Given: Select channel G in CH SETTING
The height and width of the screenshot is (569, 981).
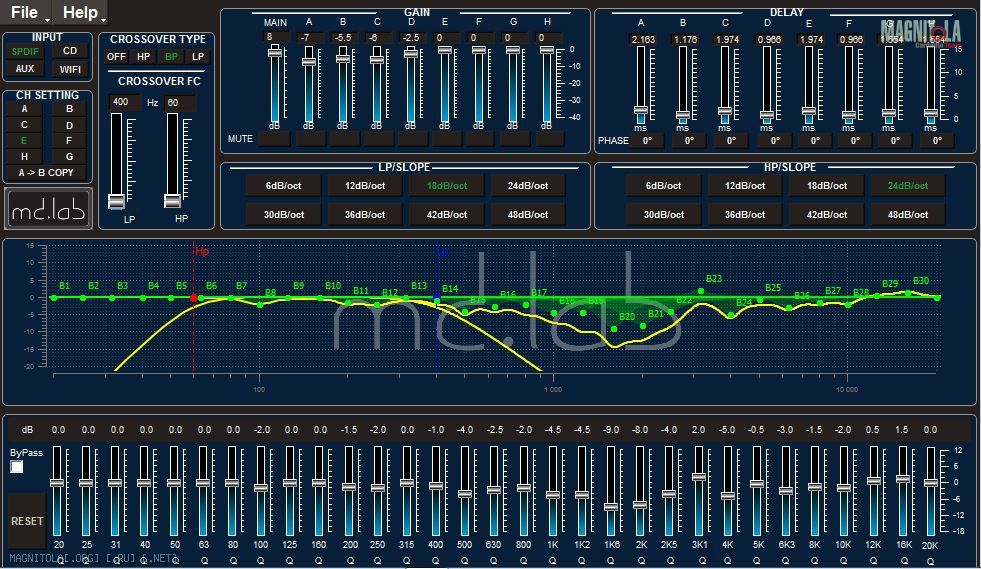Looking at the screenshot, I should pyautogui.click(x=69, y=157).
